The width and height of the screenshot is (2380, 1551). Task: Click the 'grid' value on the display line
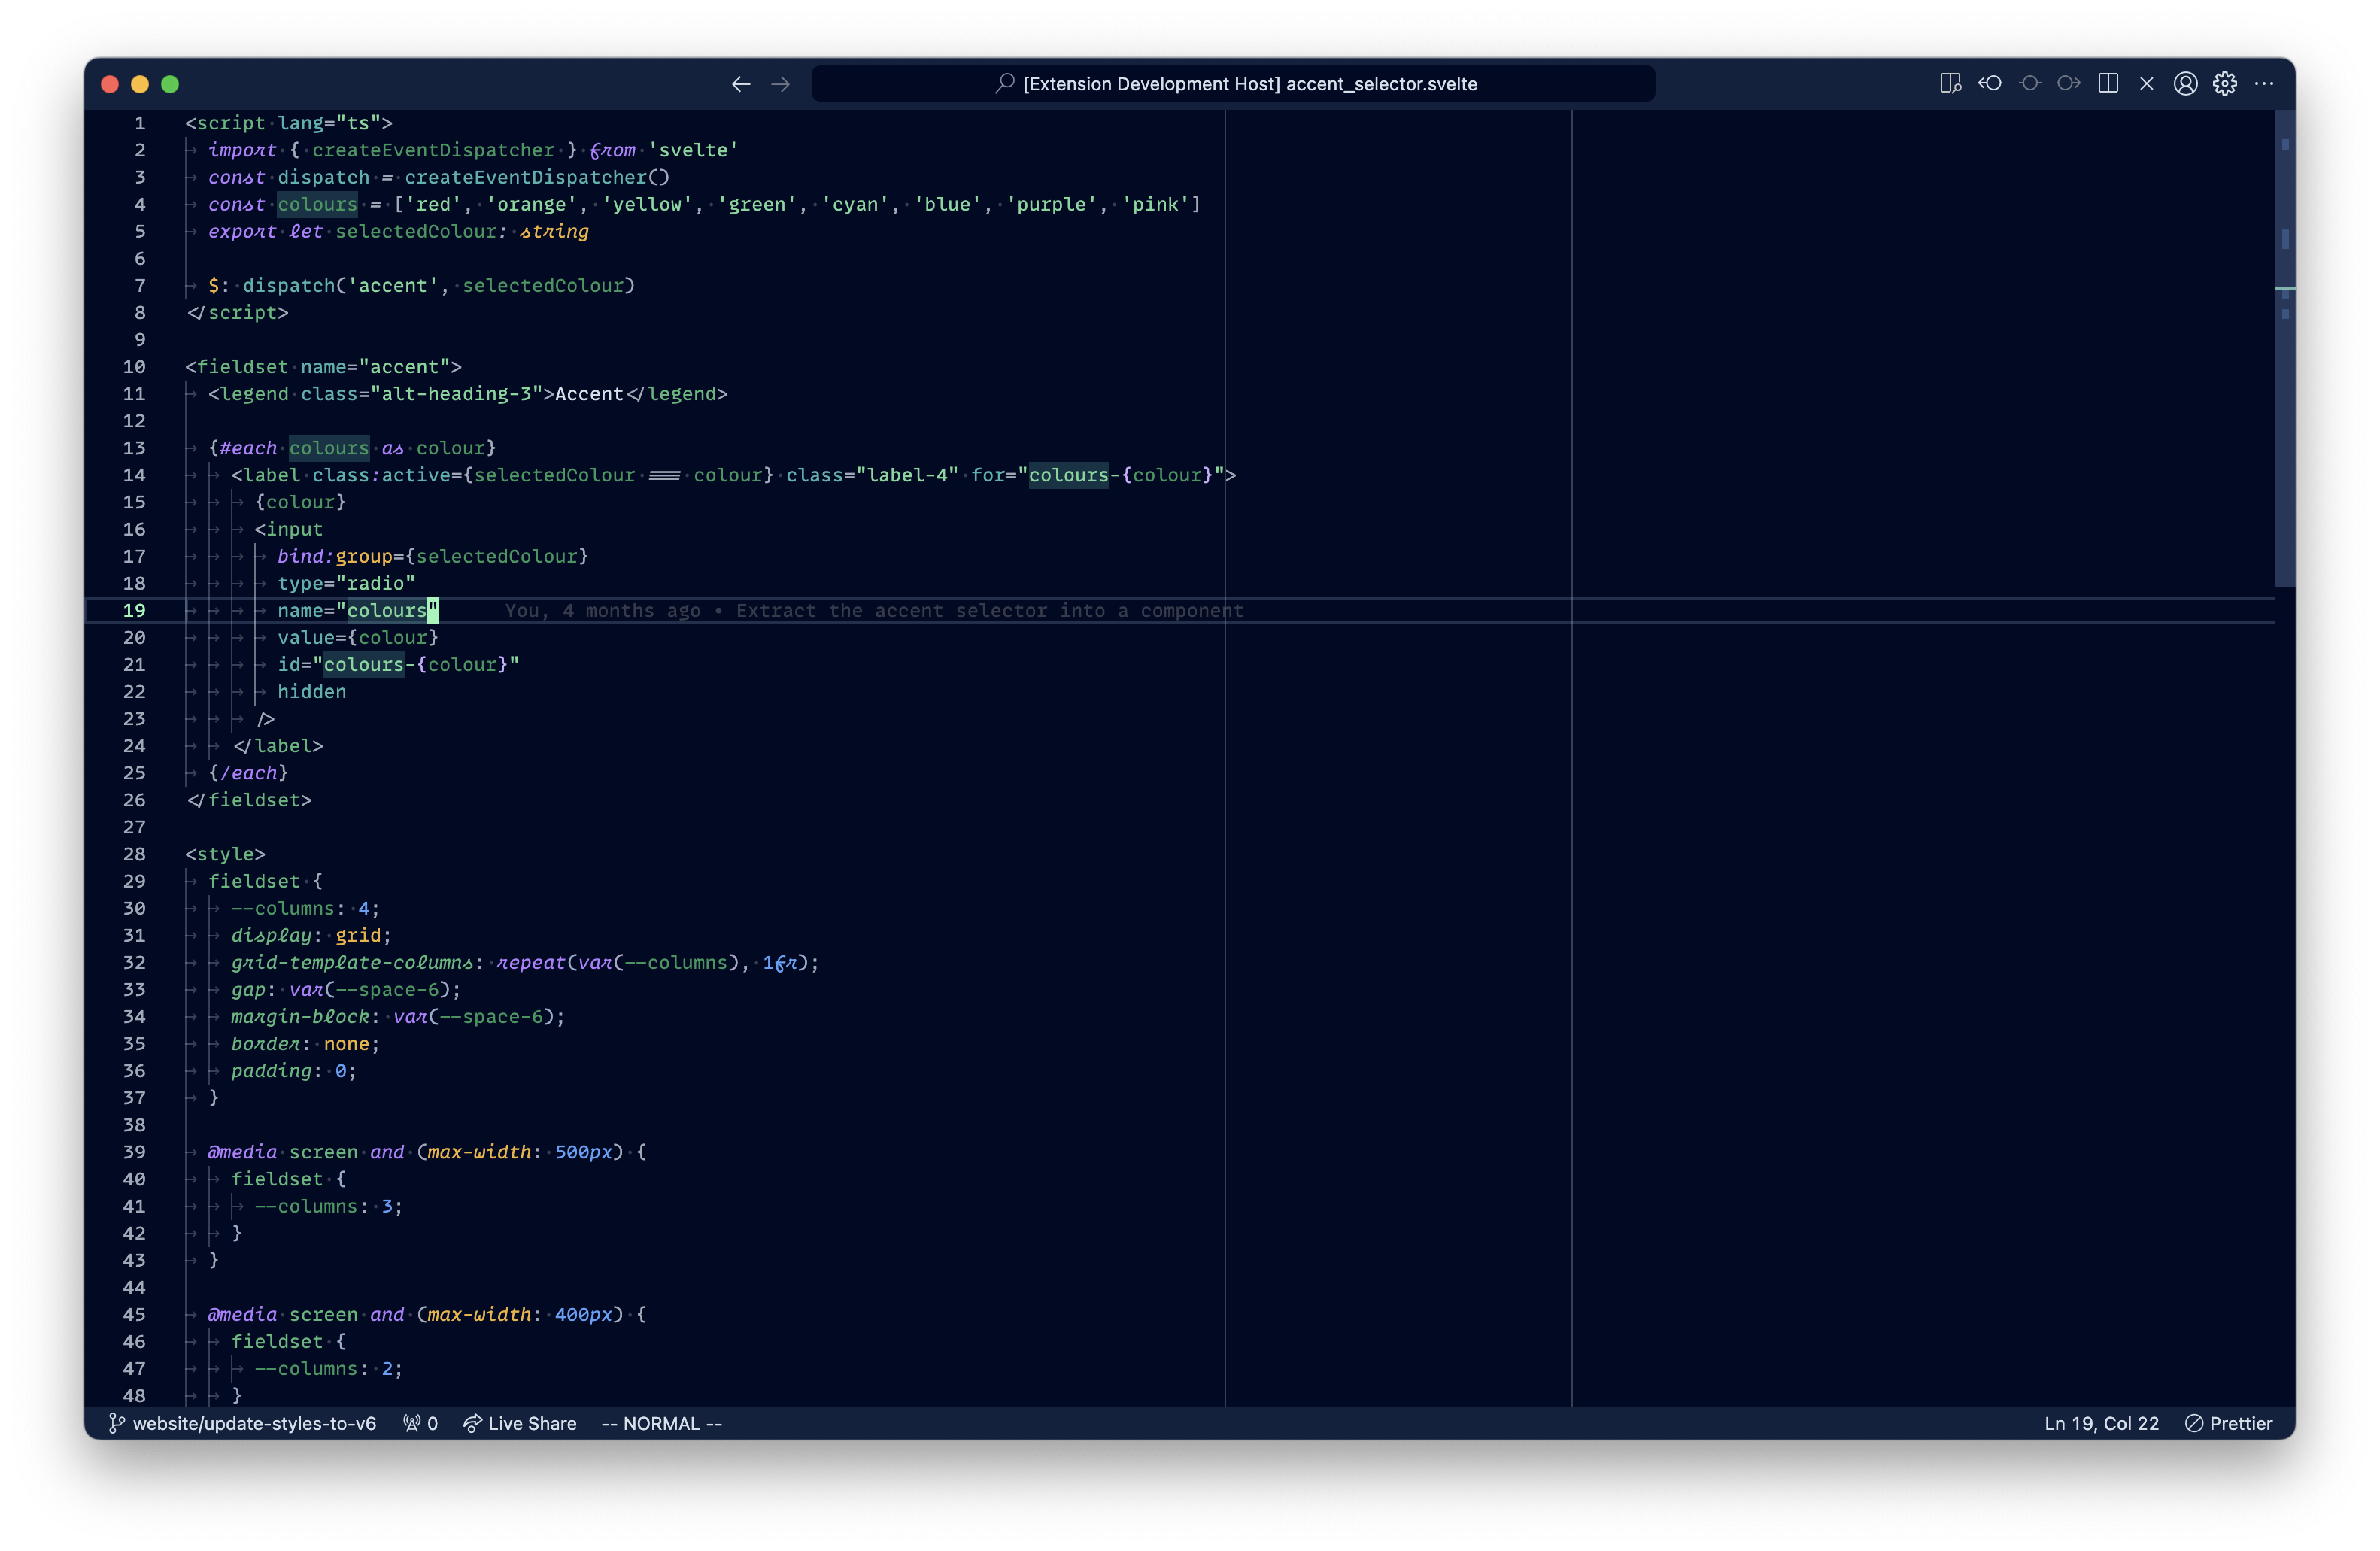click(x=358, y=935)
